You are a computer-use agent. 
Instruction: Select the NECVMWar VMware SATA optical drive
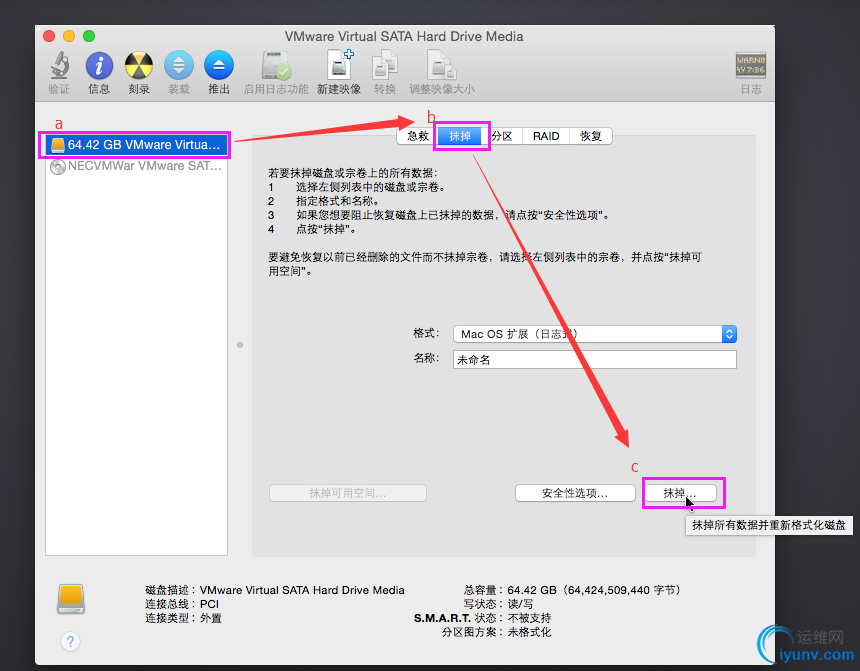(135, 166)
